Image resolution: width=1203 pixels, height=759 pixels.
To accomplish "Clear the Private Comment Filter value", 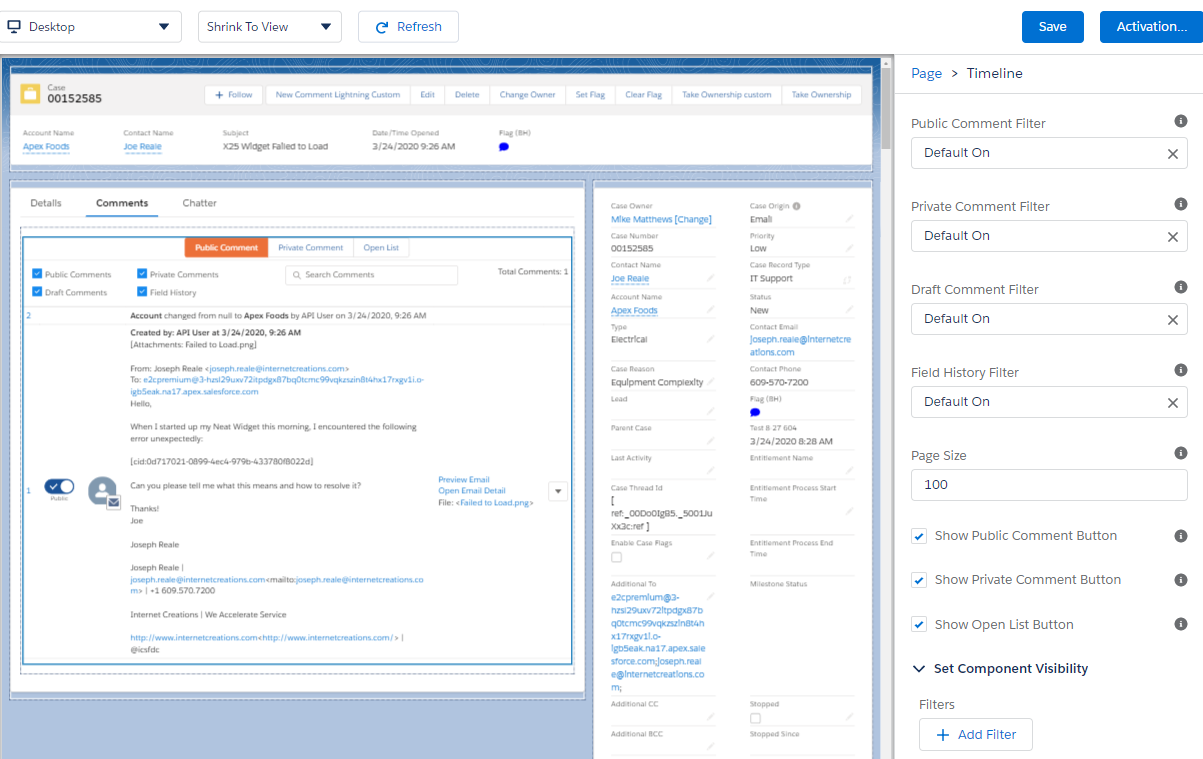I will click(1172, 237).
